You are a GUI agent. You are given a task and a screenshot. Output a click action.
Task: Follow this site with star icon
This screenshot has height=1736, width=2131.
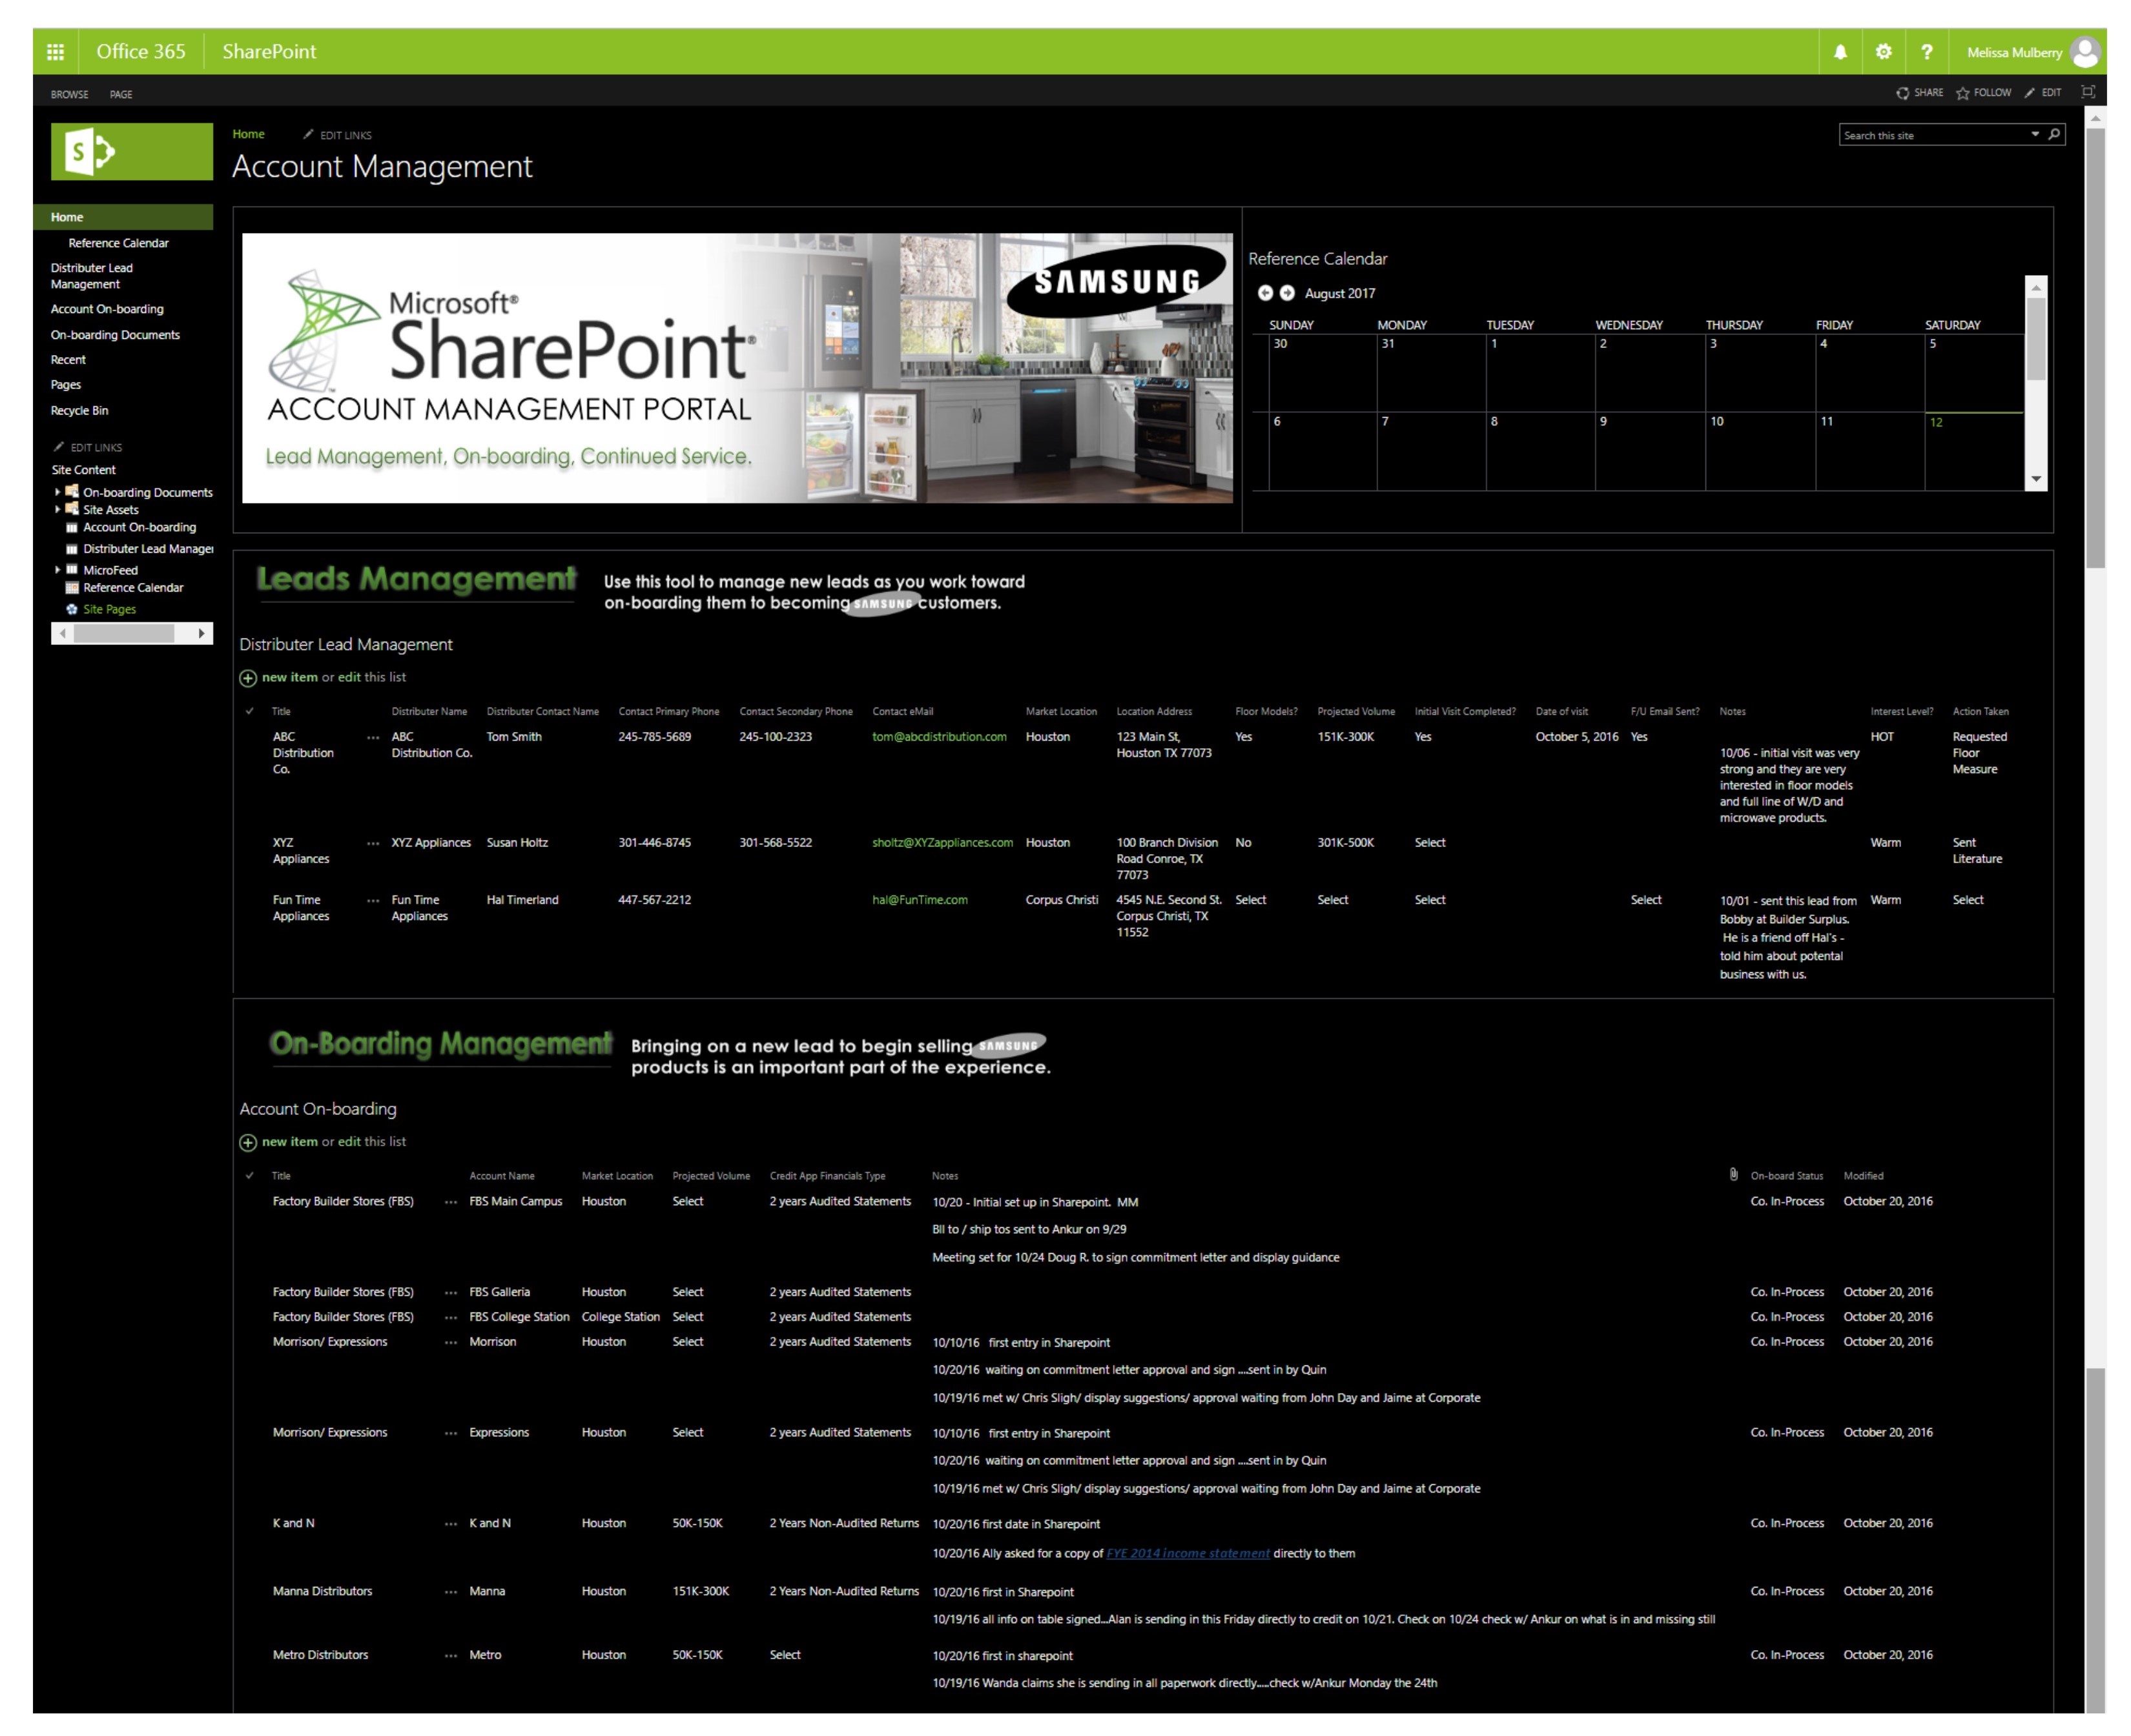click(1983, 93)
